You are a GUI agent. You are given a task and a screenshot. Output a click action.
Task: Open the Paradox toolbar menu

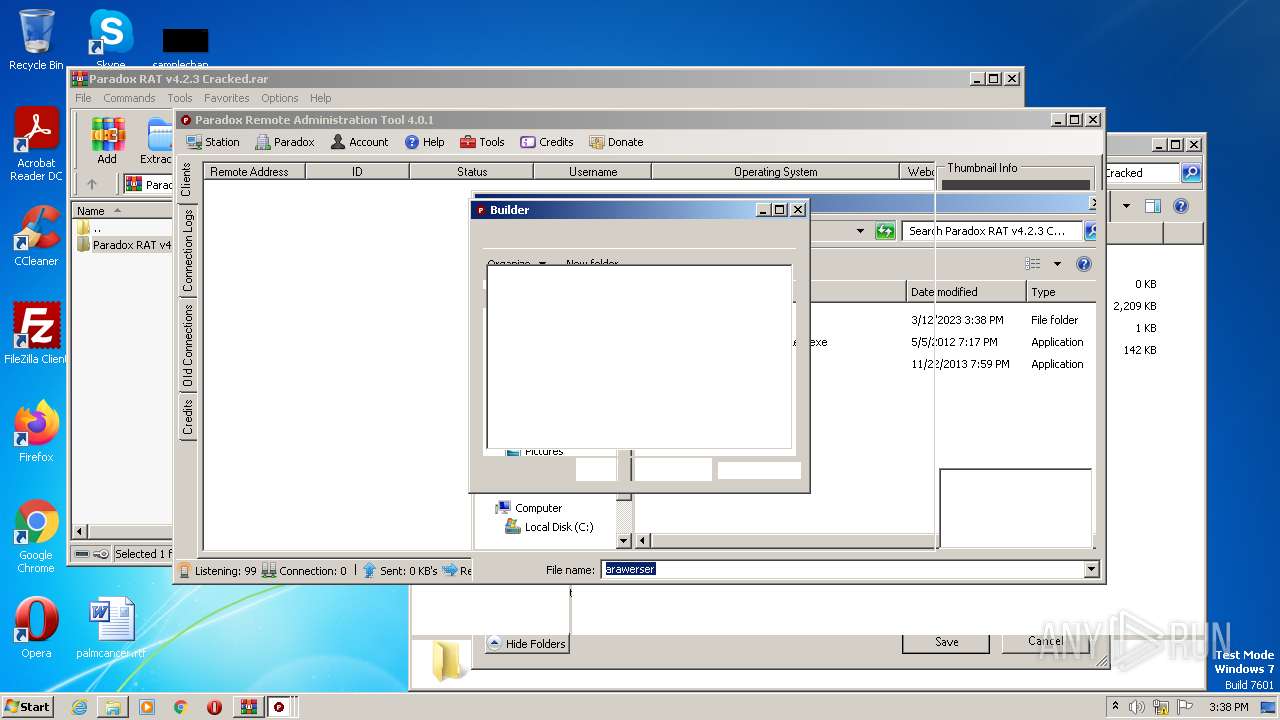pos(285,142)
